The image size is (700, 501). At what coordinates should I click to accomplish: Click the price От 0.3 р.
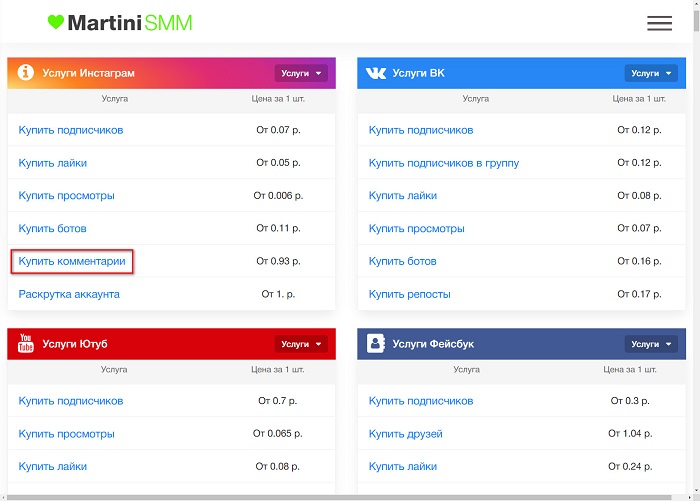tap(630, 401)
